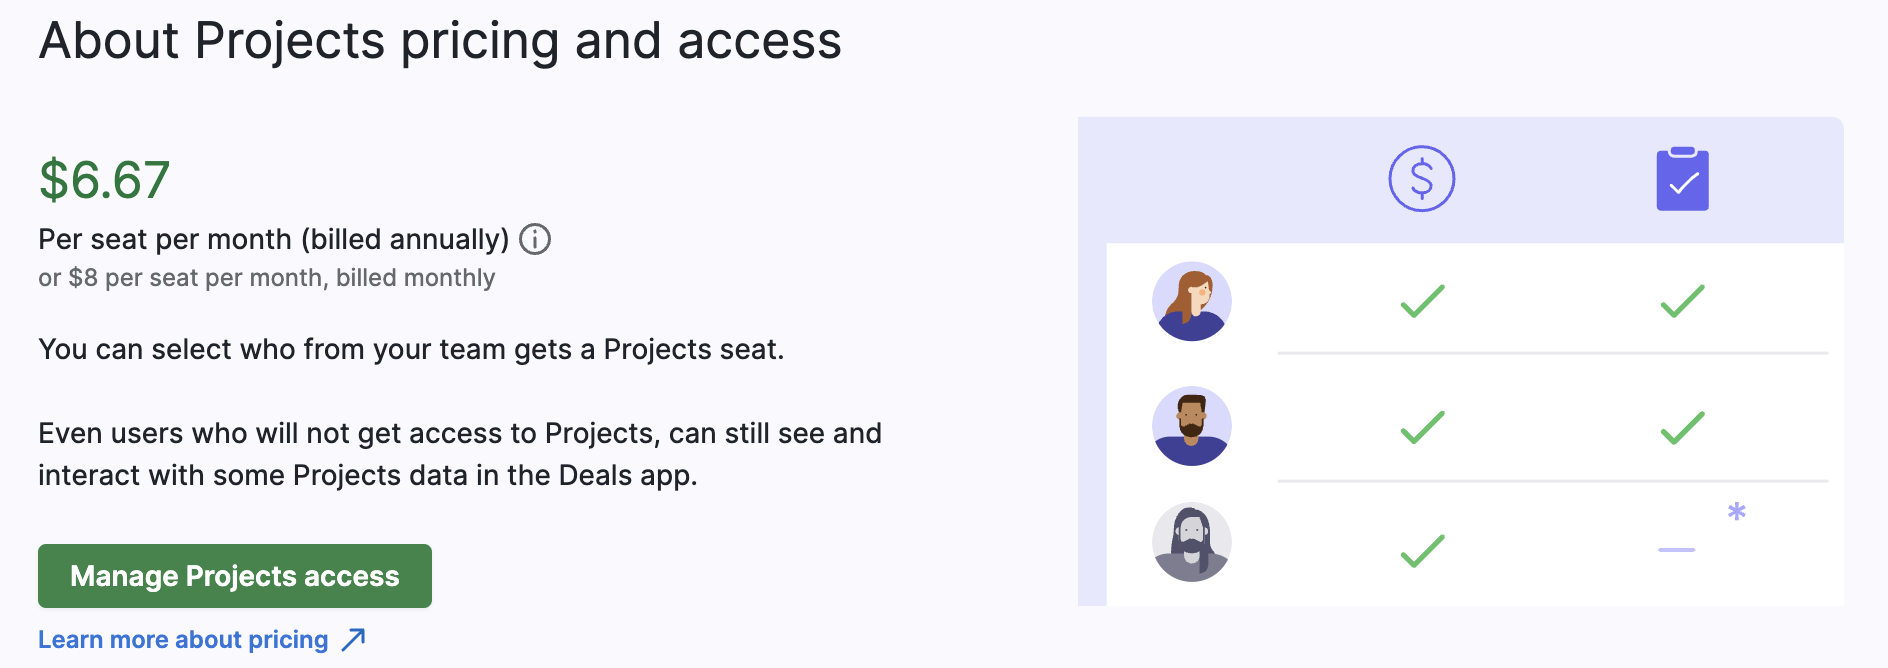Click the clipboard checkmark icon
1888x668 pixels.
1682,179
